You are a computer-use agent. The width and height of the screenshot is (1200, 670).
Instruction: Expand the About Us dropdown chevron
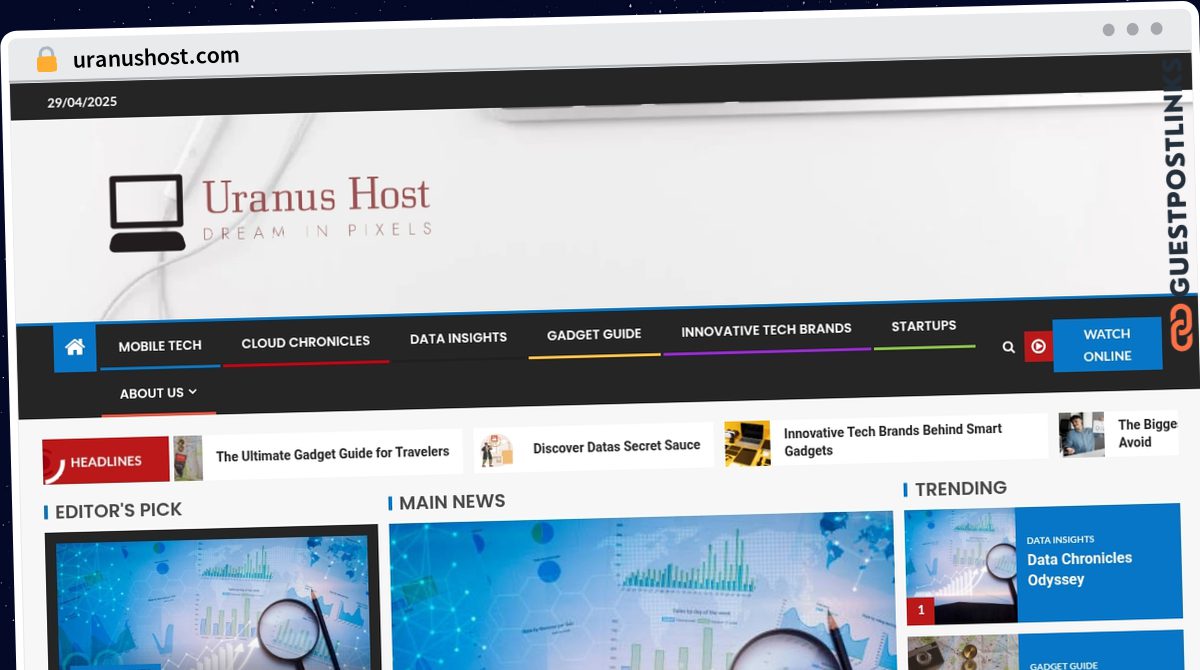click(x=192, y=392)
